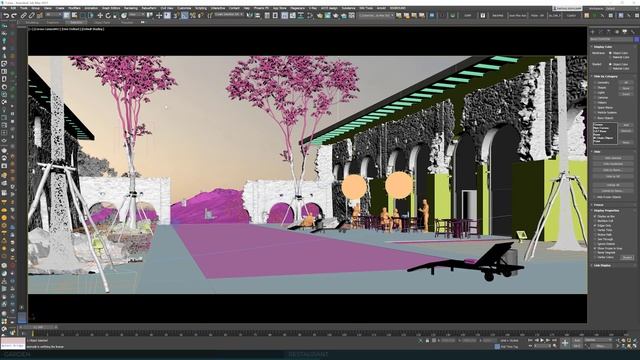The image size is (640, 360).
Task: Toggle the Backface Cull checkbox
Action: [x=595, y=221]
